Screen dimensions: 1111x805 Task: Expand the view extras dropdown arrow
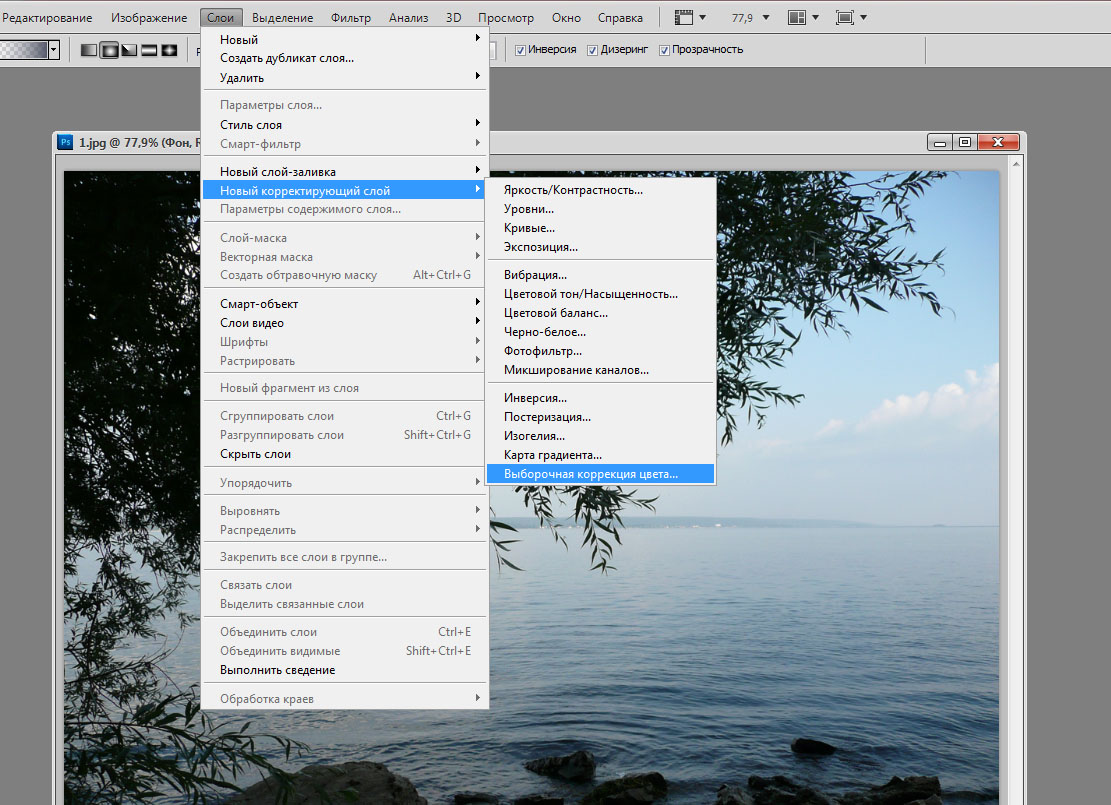(702, 17)
